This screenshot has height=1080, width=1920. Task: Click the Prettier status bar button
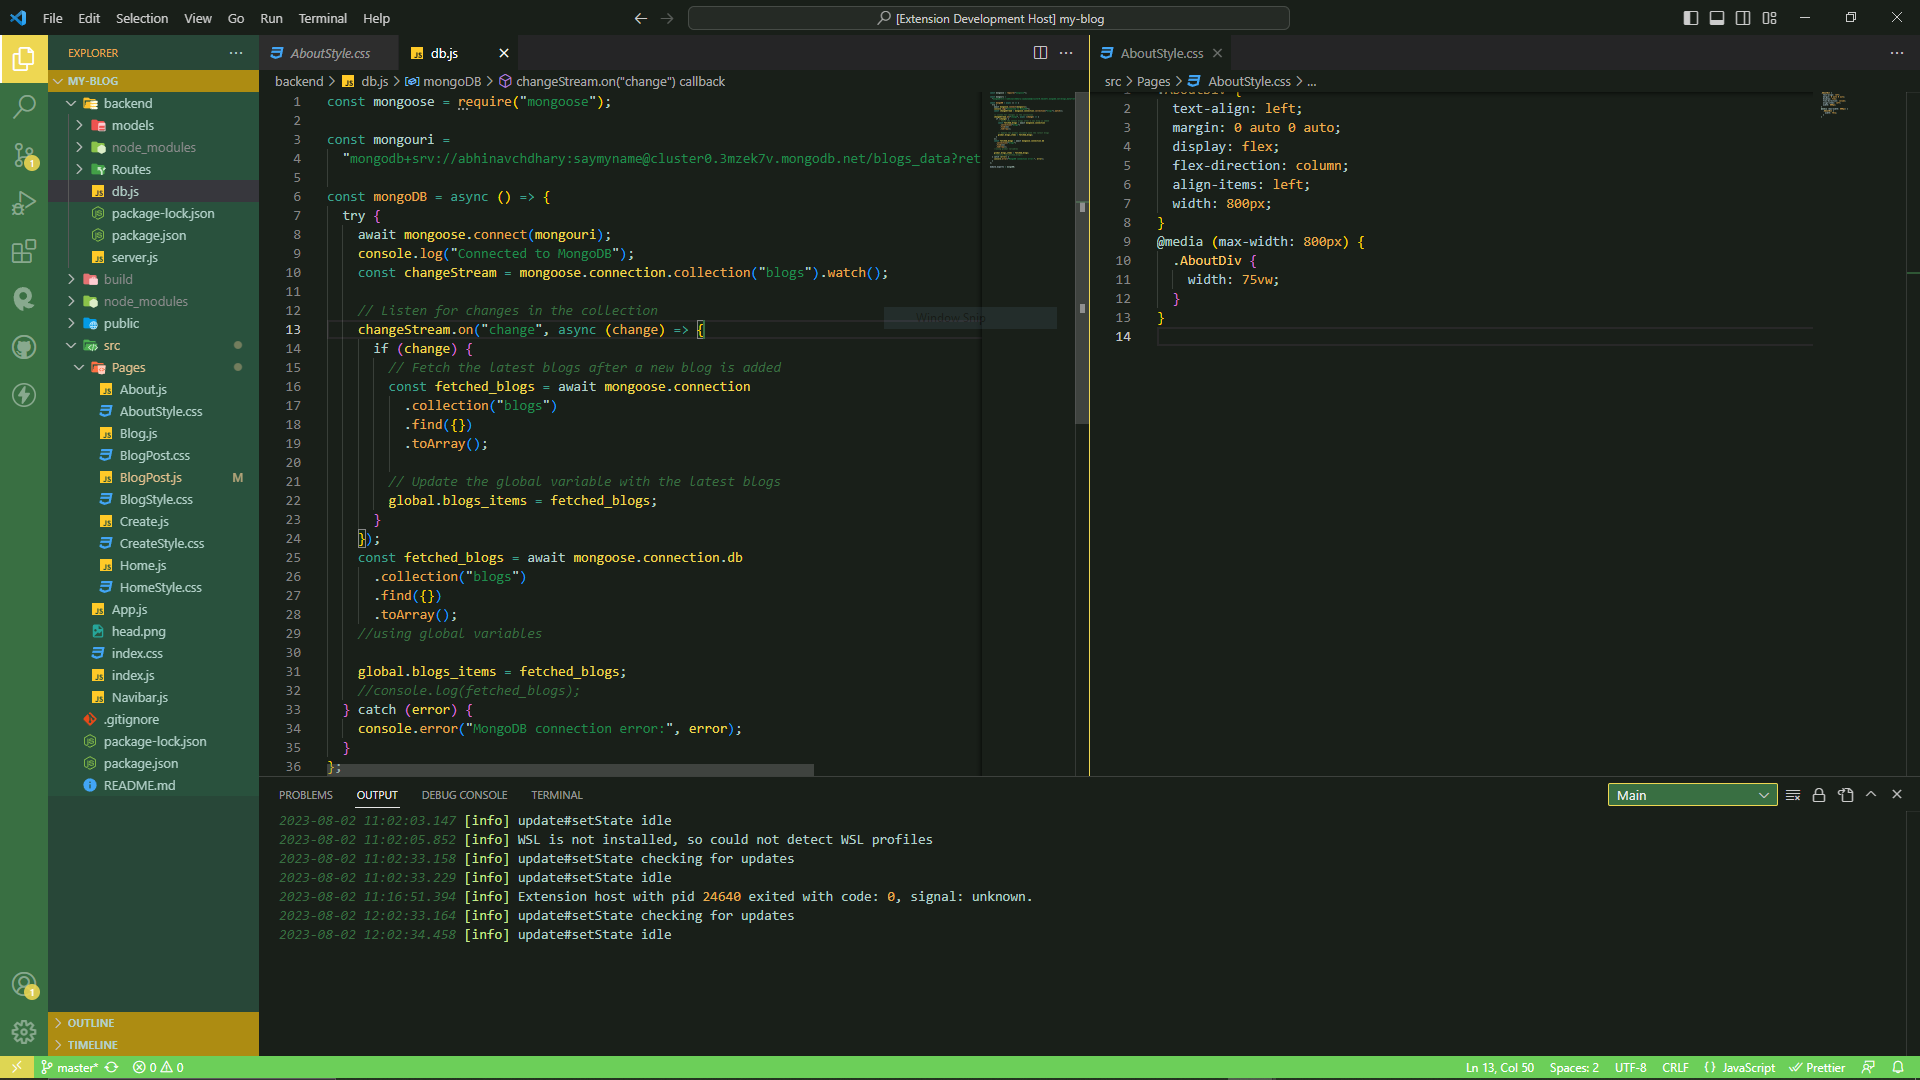pyautogui.click(x=1817, y=1068)
